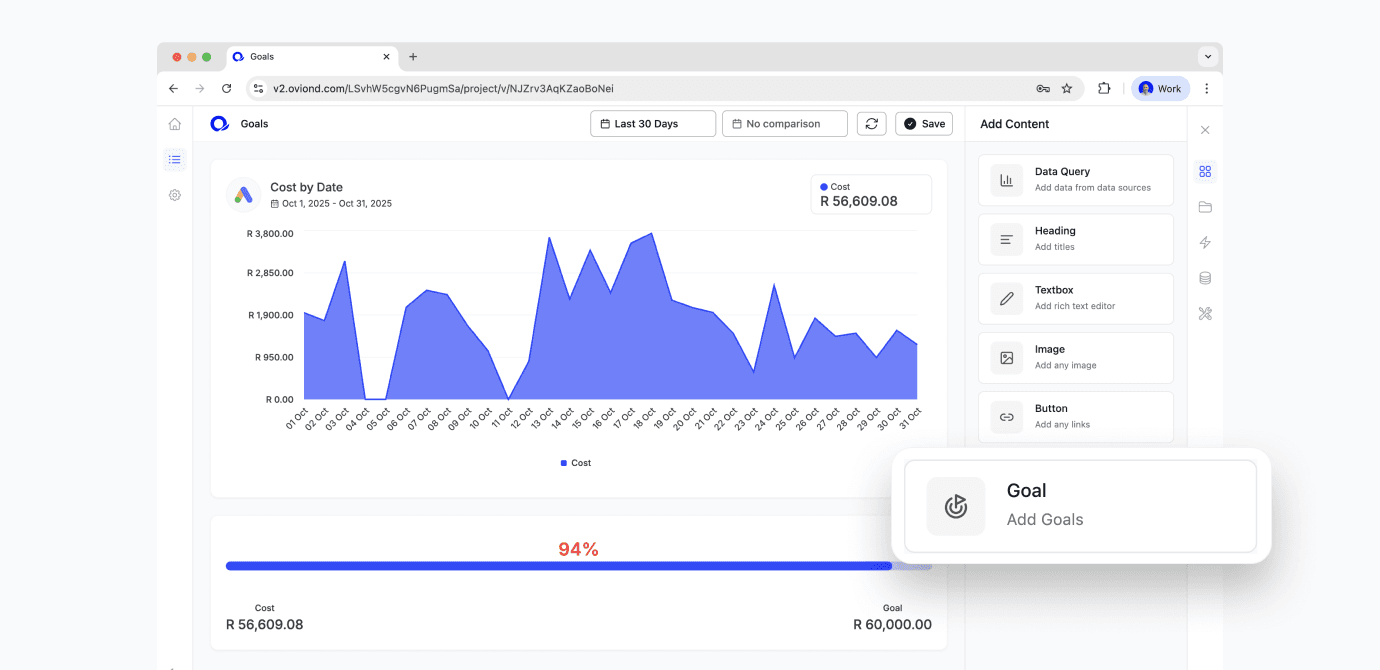Open the browser tab search chevron
Viewport: 1380px width, 670px height.
tap(1208, 57)
